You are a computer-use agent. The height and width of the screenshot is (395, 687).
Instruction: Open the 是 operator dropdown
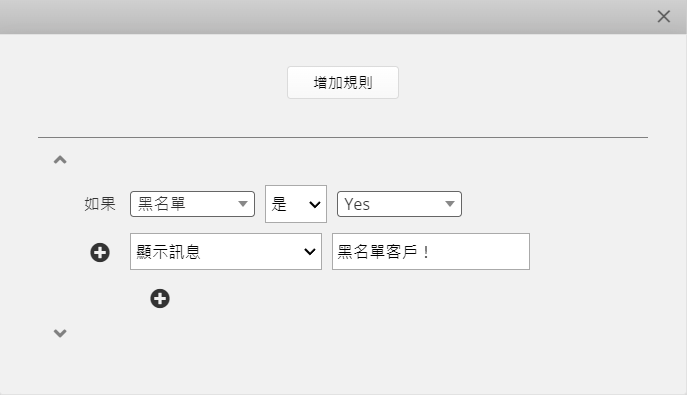[x=296, y=204]
